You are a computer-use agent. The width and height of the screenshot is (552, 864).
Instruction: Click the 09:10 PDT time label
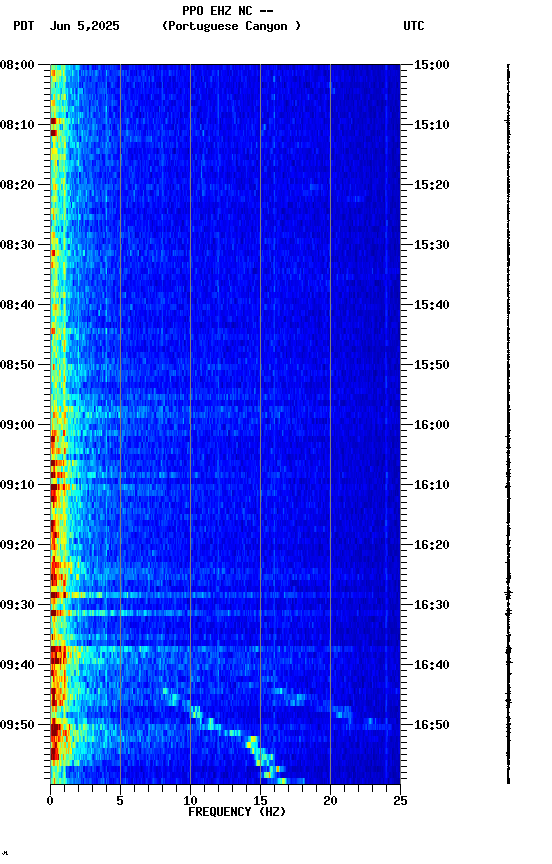[17, 485]
